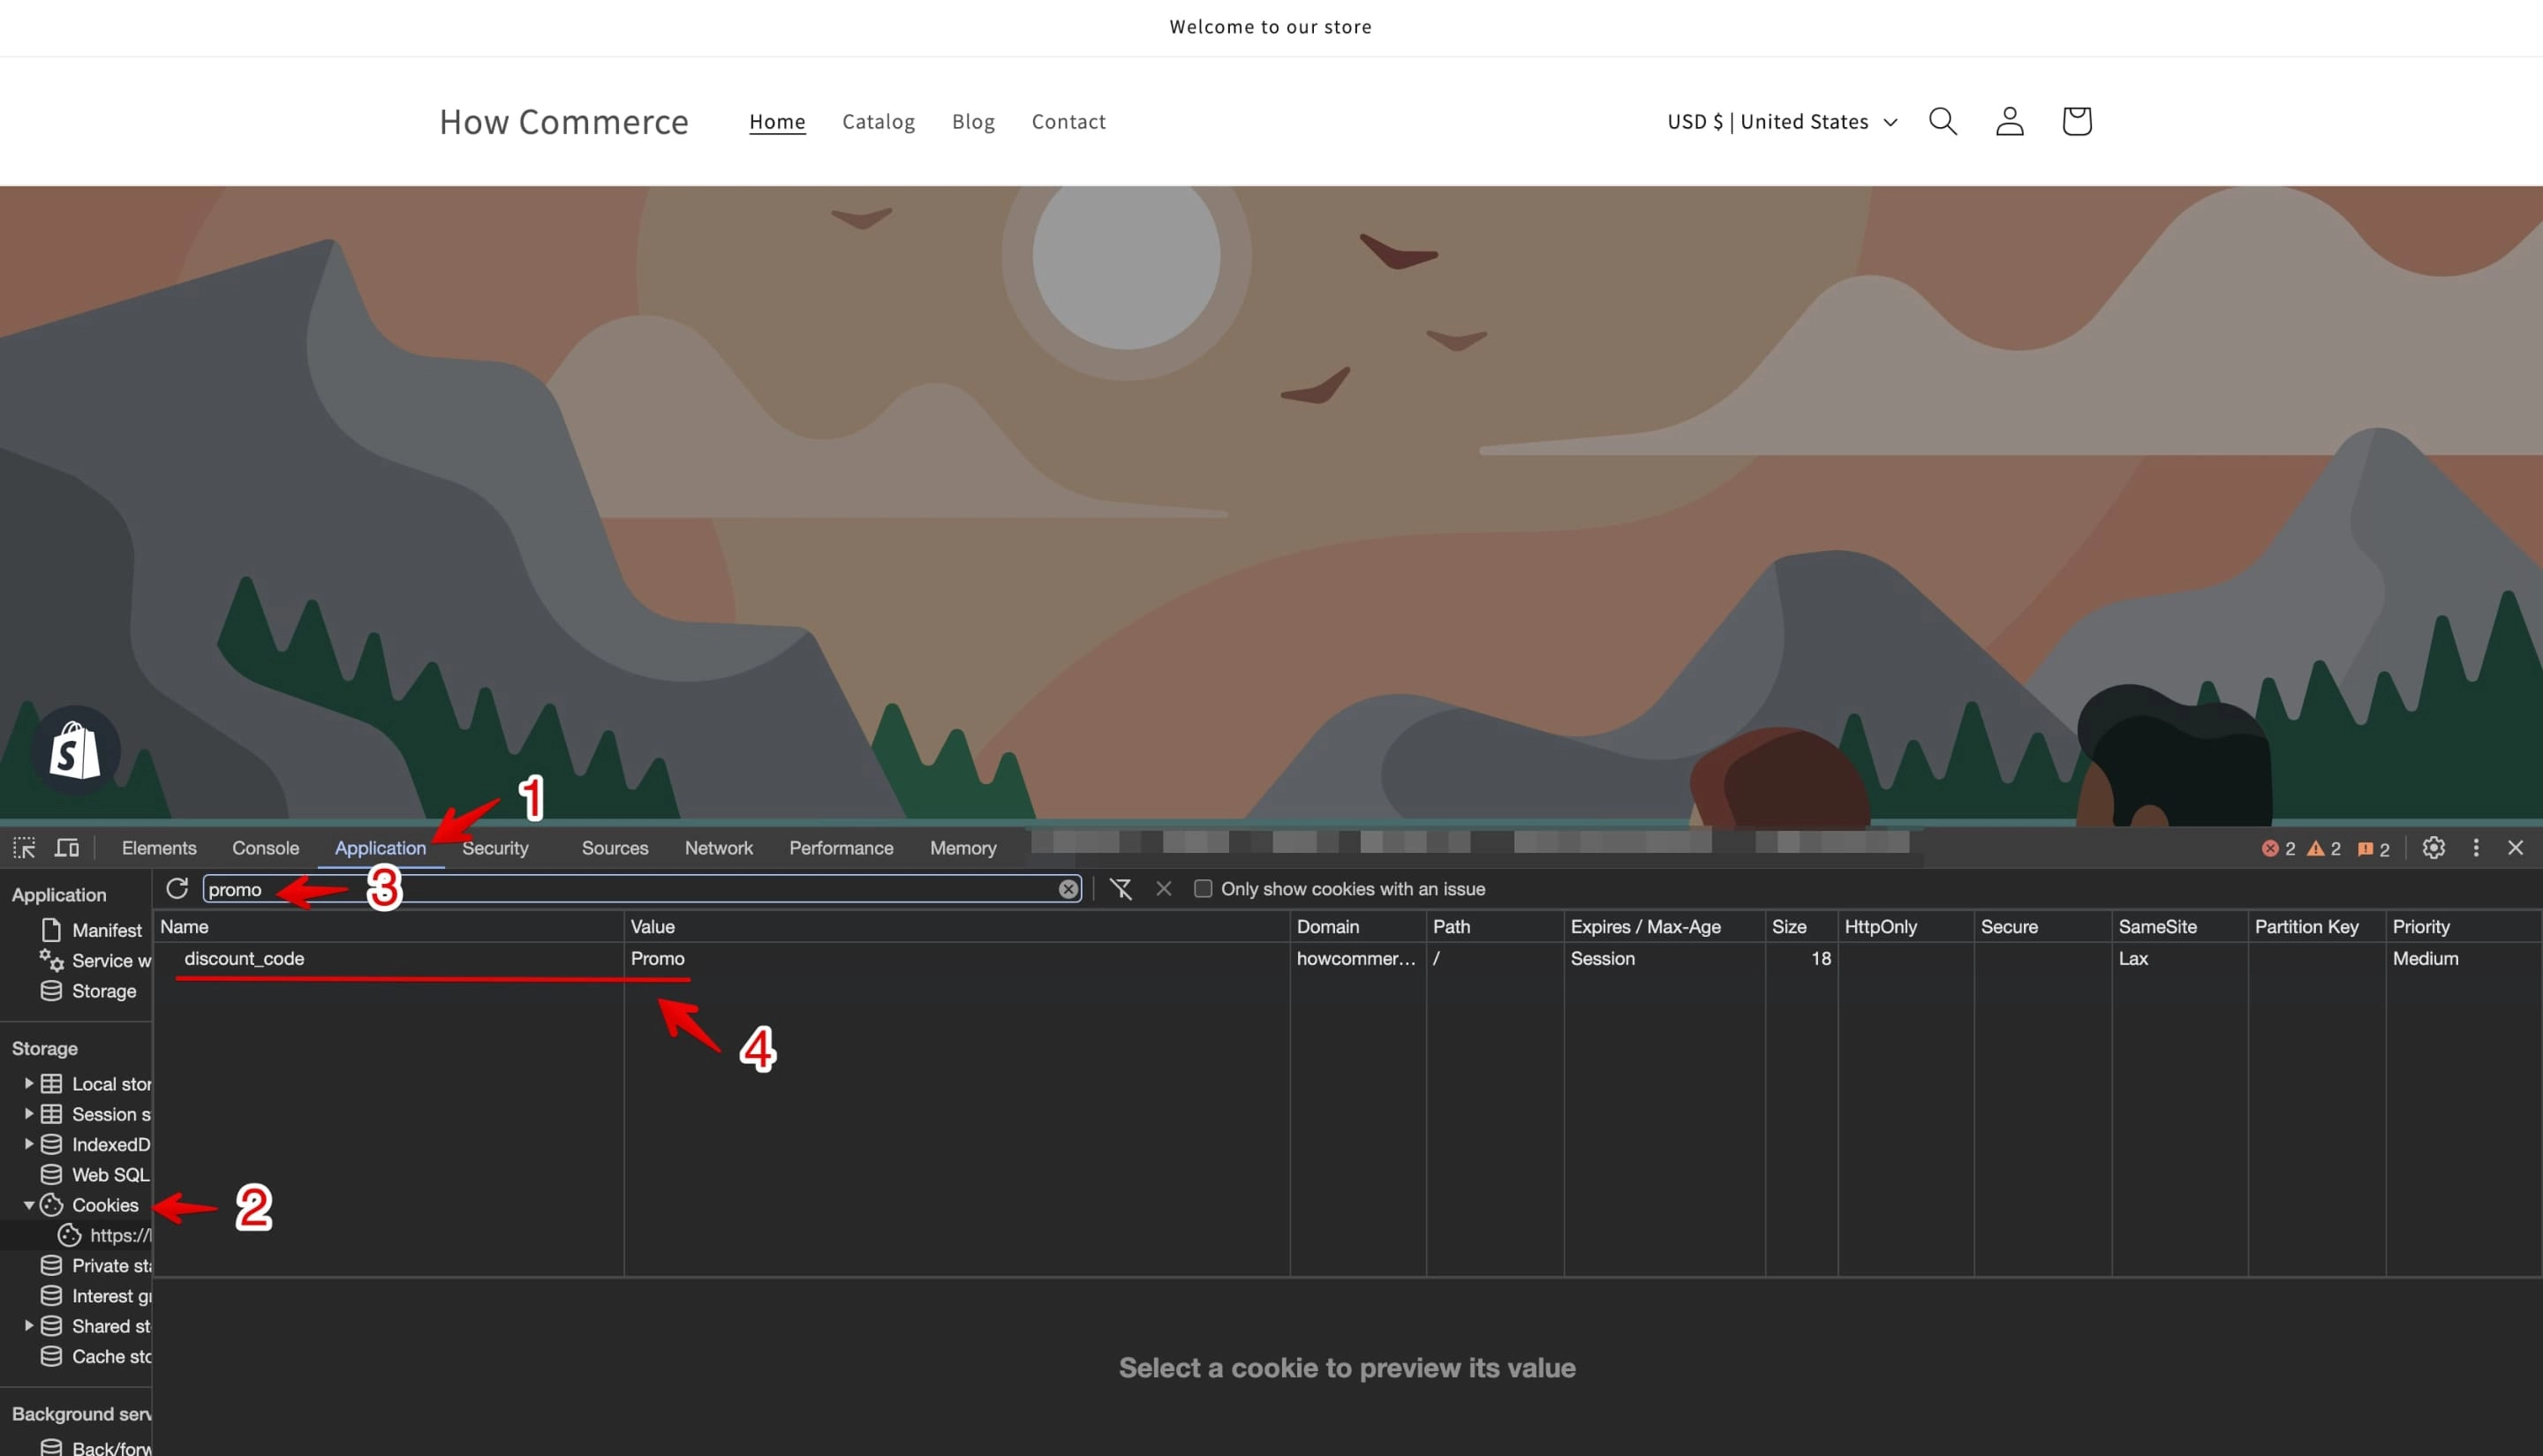The width and height of the screenshot is (2543, 1456).
Task: Expand the Shared storage tree node
Action: (28, 1325)
